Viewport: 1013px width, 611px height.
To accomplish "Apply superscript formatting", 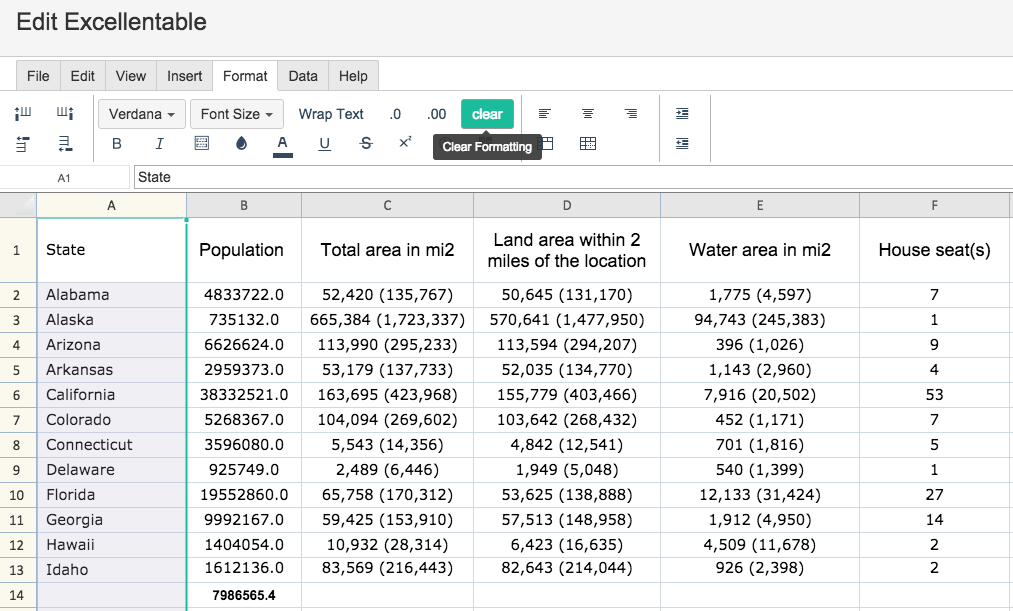I will 405,143.
